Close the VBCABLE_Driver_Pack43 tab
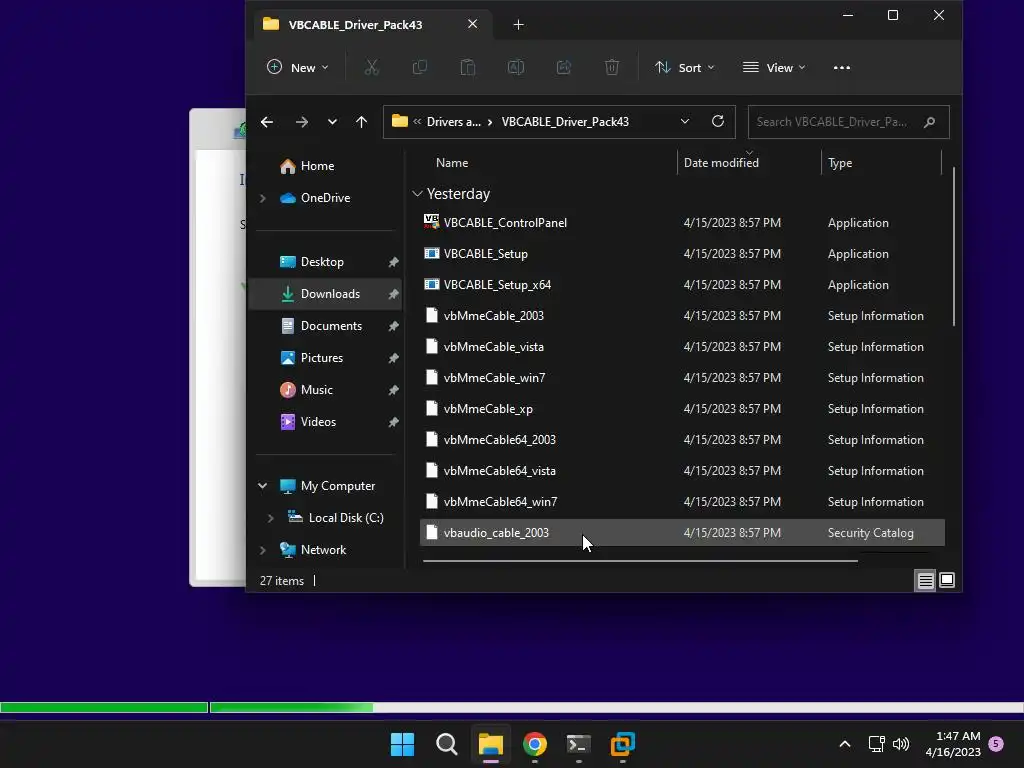The height and width of the screenshot is (768, 1024). pyautogui.click(x=472, y=24)
